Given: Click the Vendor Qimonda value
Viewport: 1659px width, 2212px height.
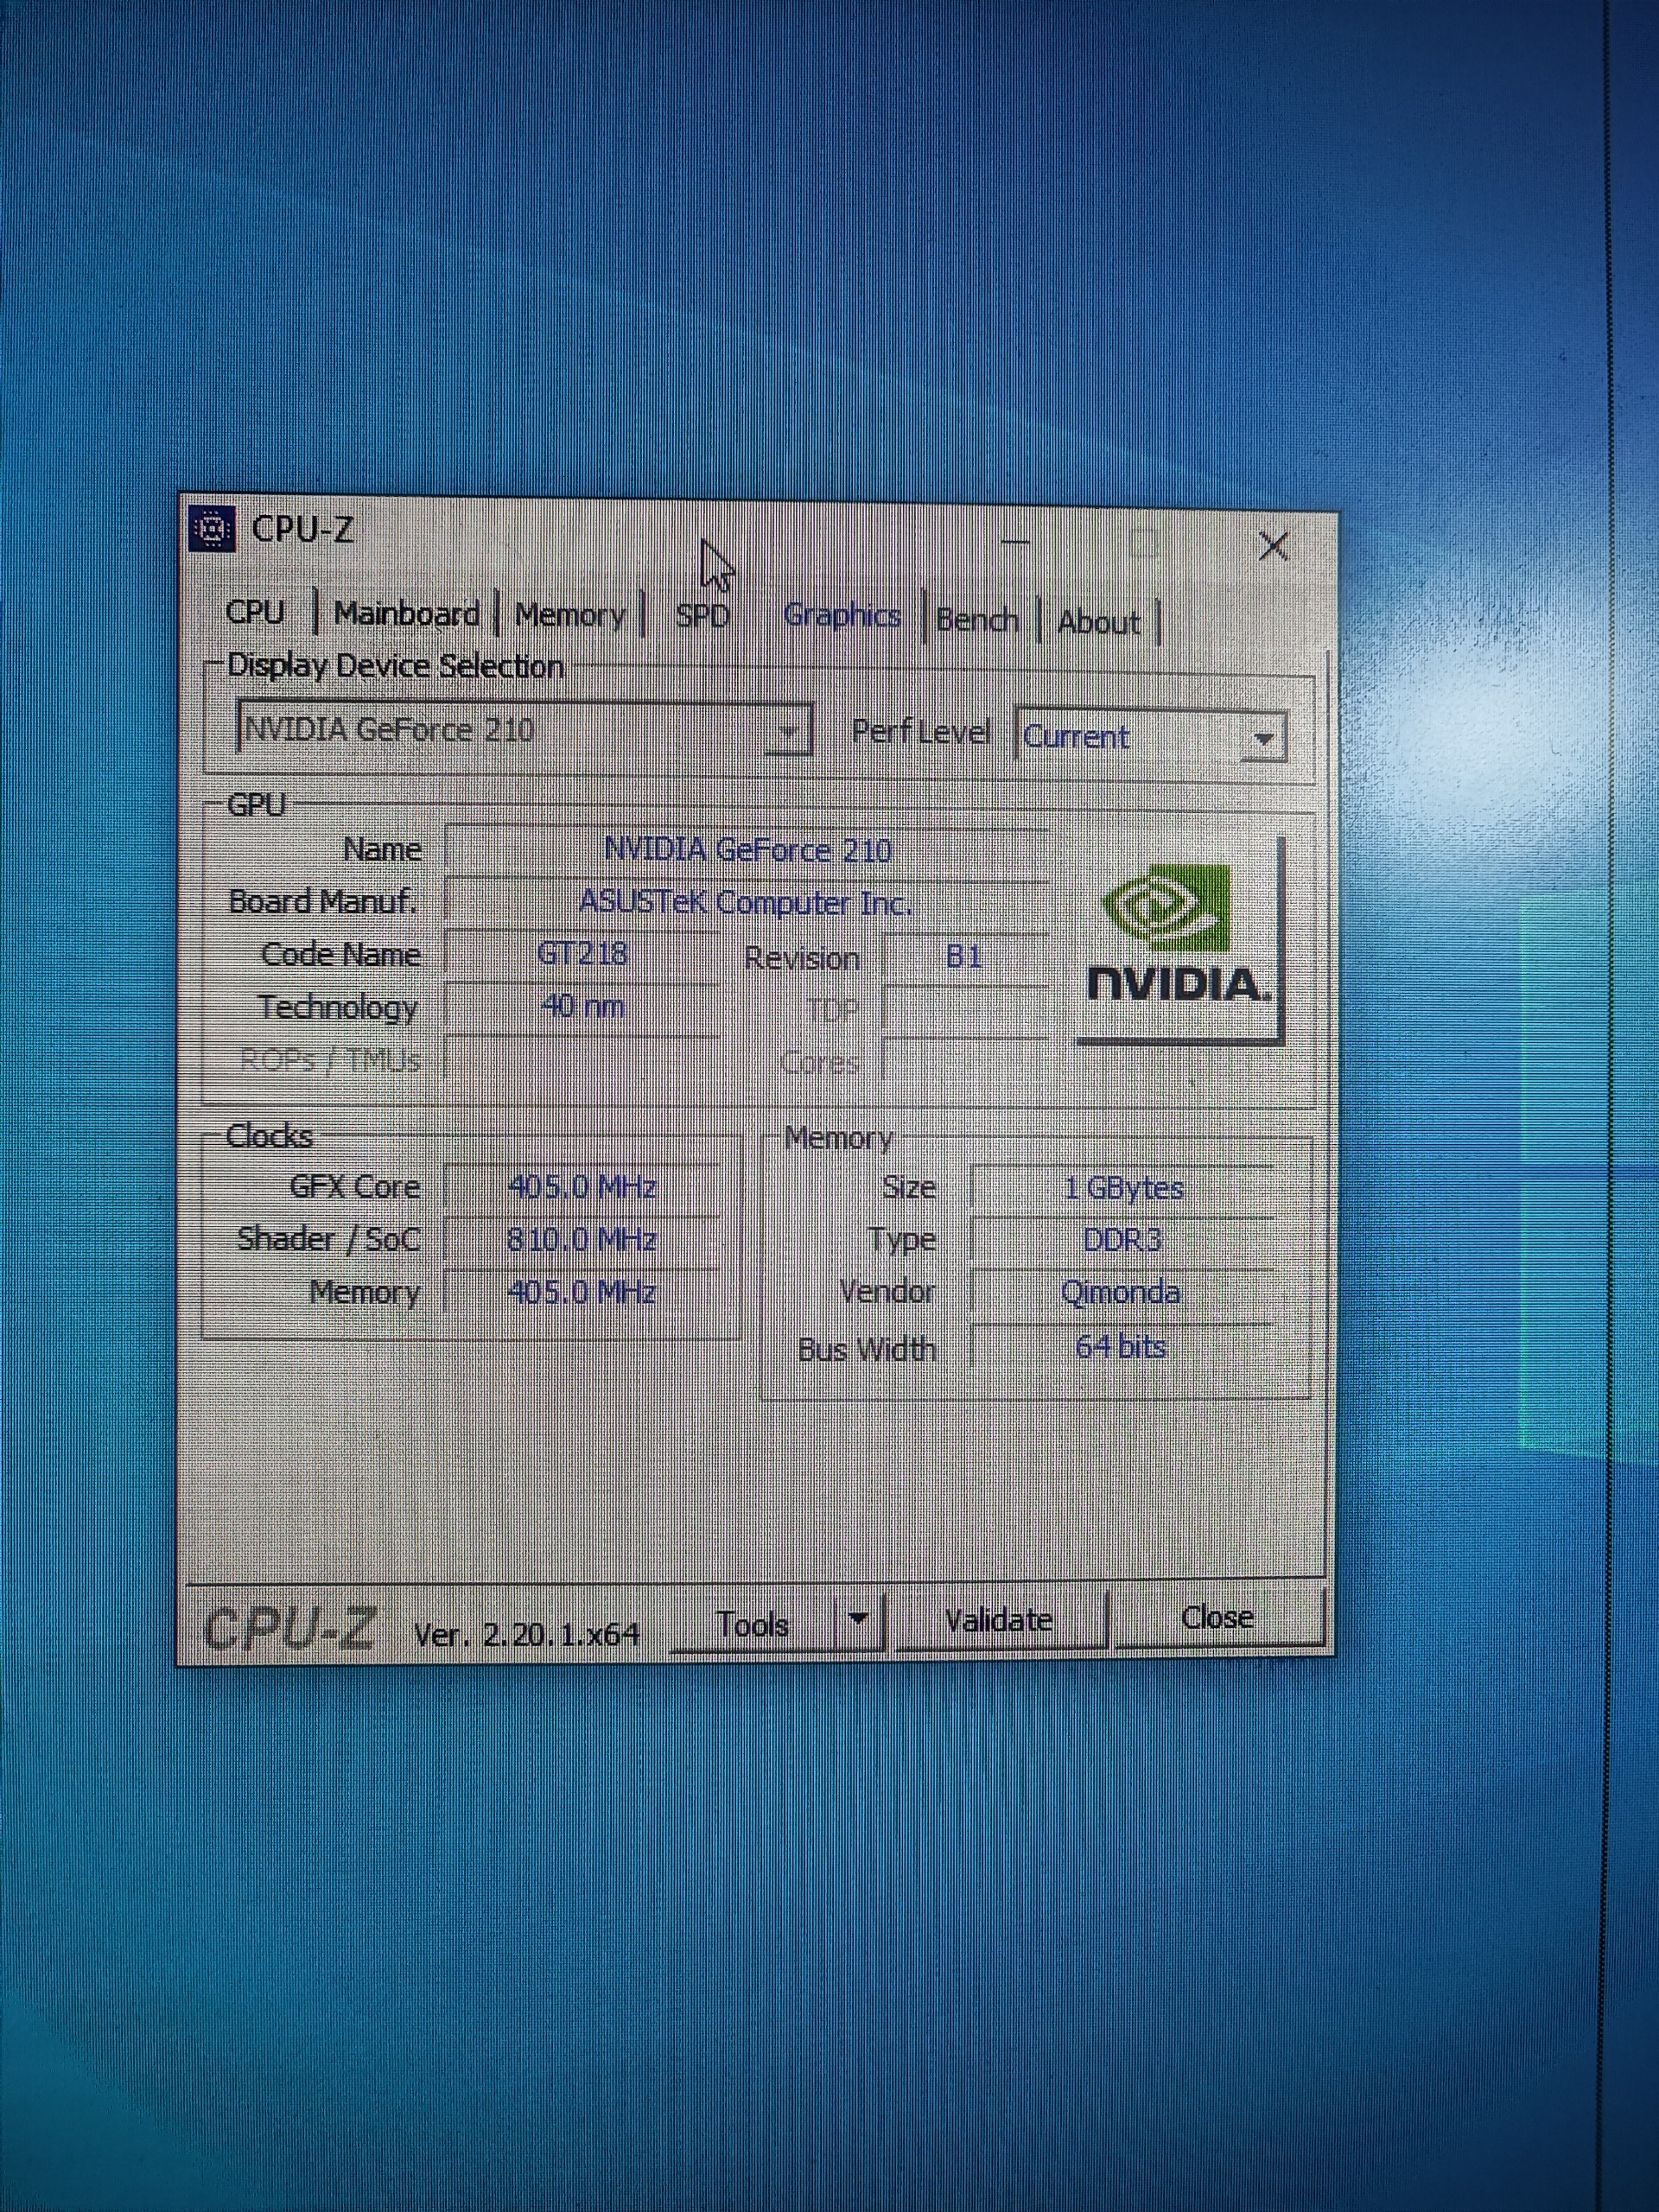Looking at the screenshot, I should click(1123, 1293).
